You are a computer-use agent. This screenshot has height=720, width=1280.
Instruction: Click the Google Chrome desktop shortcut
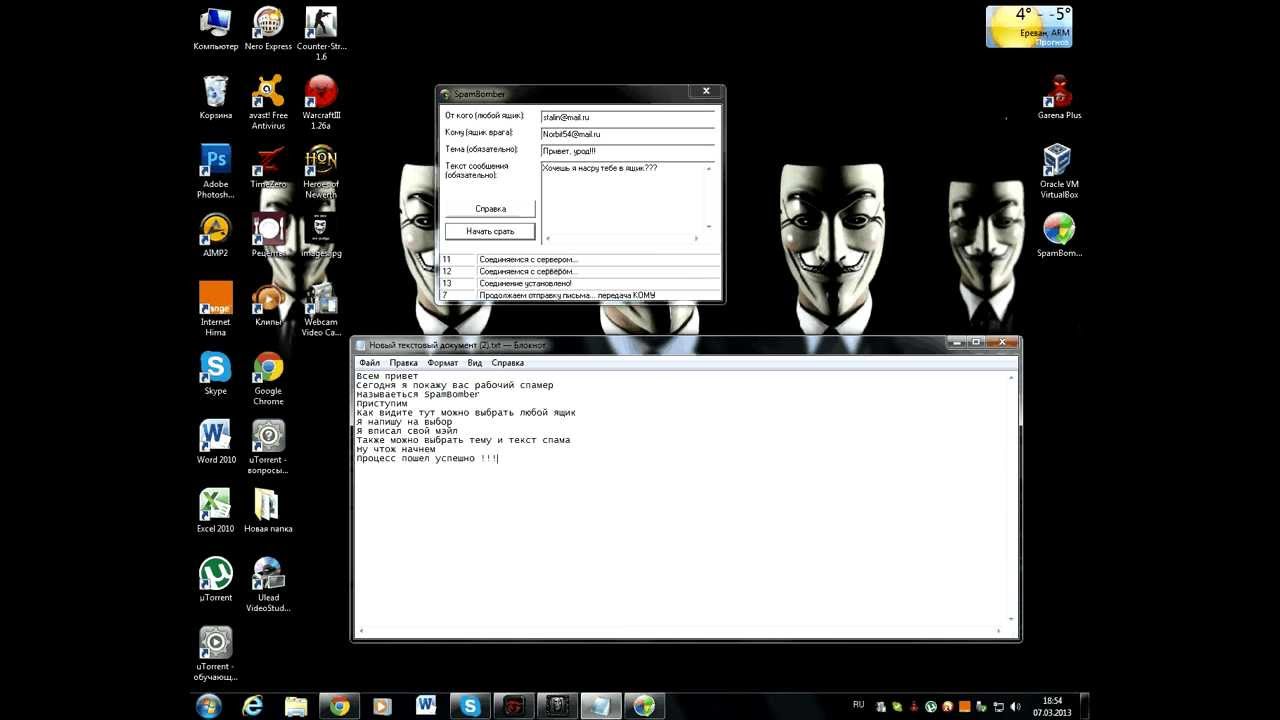pyautogui.click(x=268, y=379)
